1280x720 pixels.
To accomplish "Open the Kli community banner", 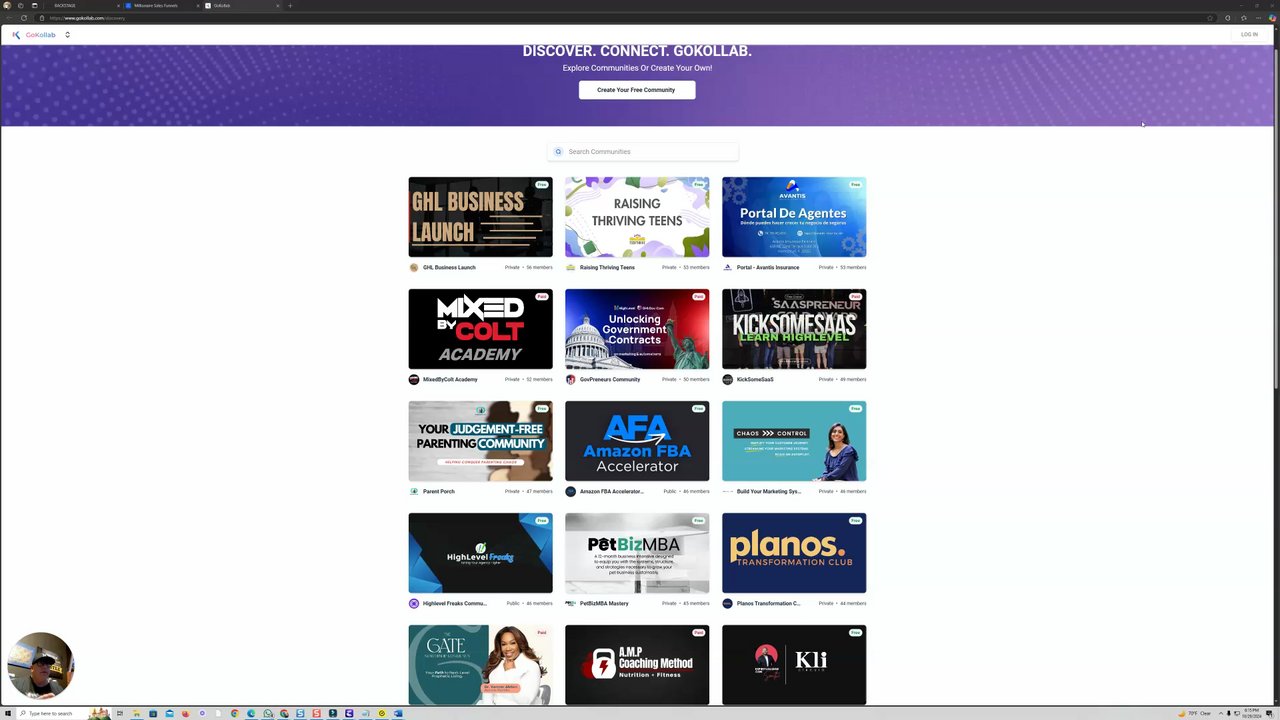I will 794,665.
